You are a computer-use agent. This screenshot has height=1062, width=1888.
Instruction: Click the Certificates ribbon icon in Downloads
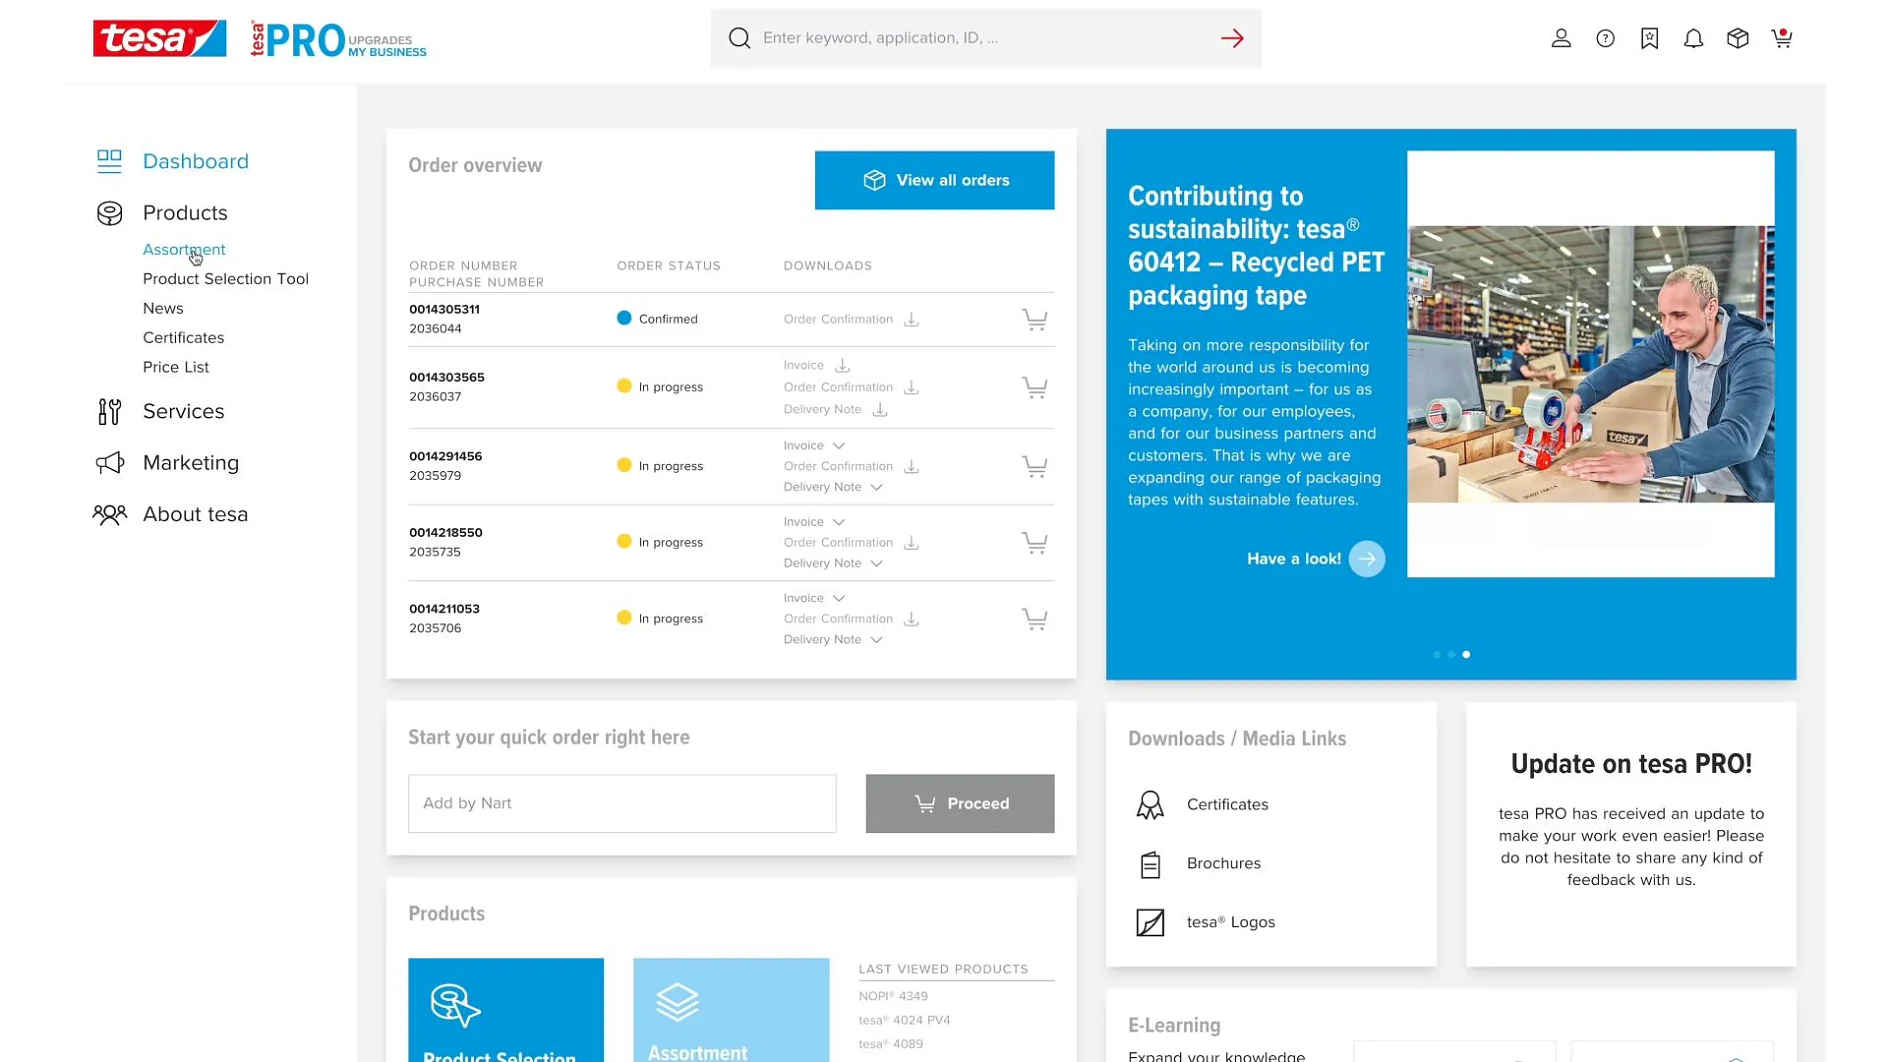(x=1150, y=805)
